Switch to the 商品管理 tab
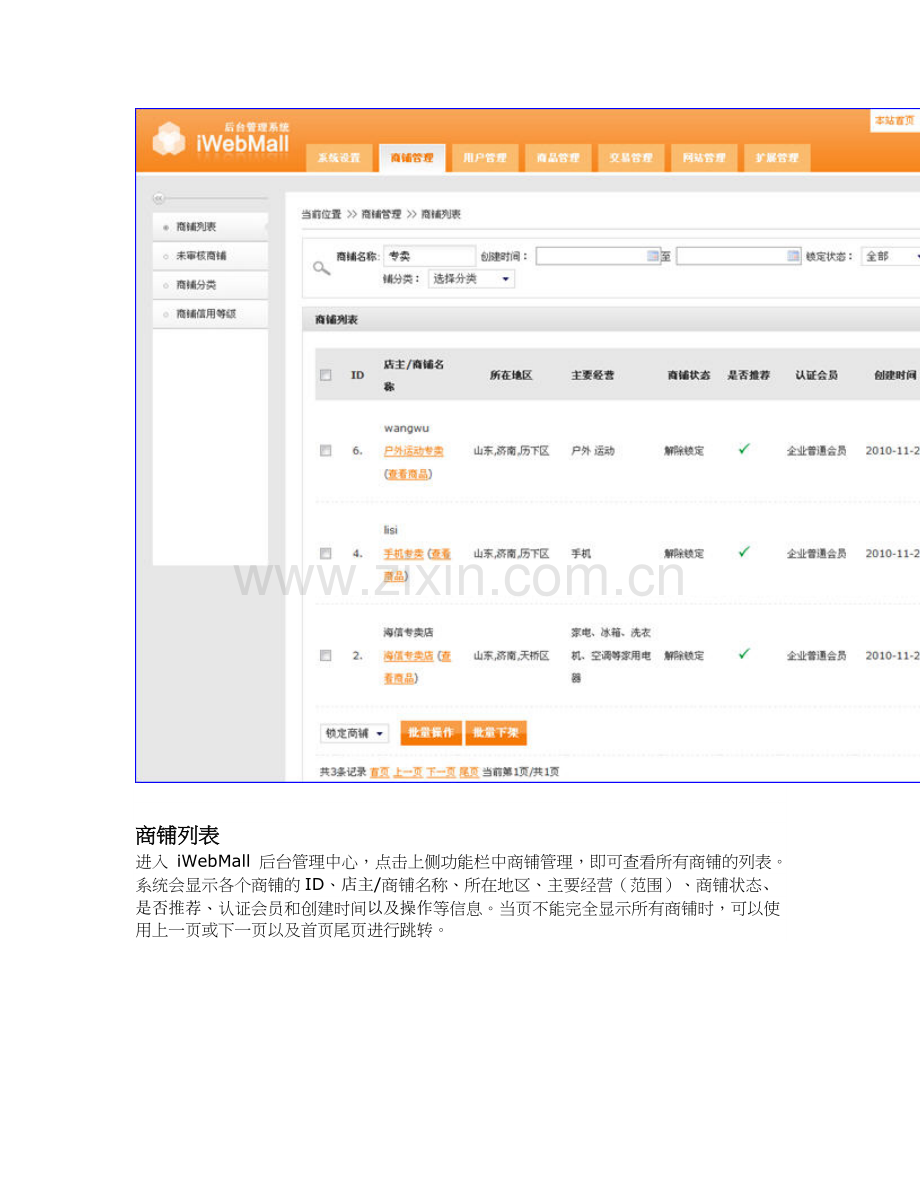The image size is (920, 1191). [557, 157]
